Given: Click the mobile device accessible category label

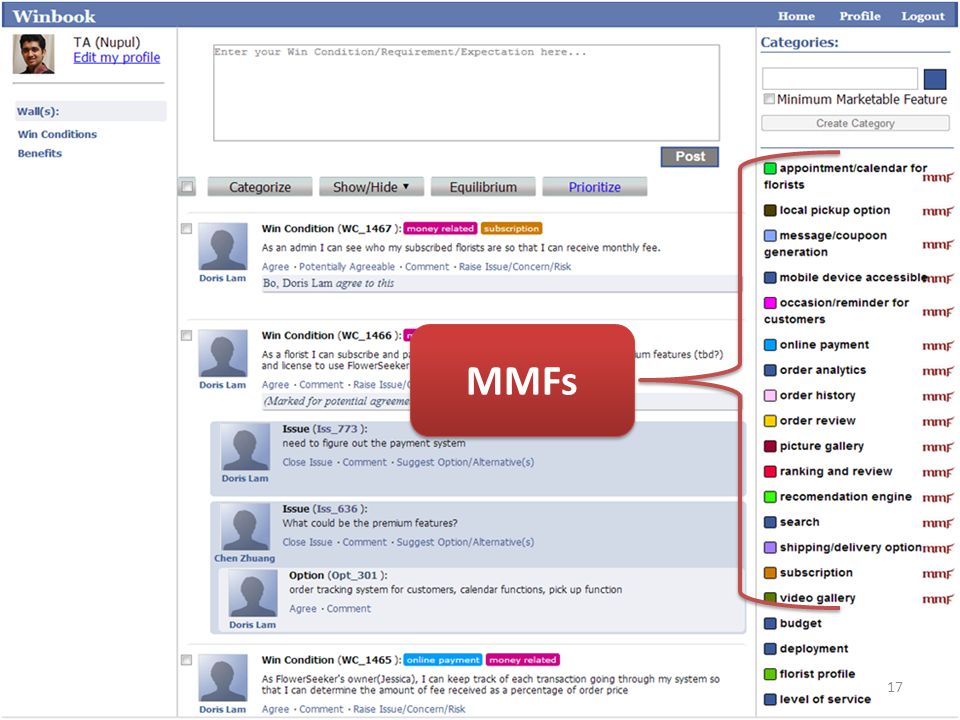Looking at the screenshot, I should pyautogui.click(x=853, y=277).
